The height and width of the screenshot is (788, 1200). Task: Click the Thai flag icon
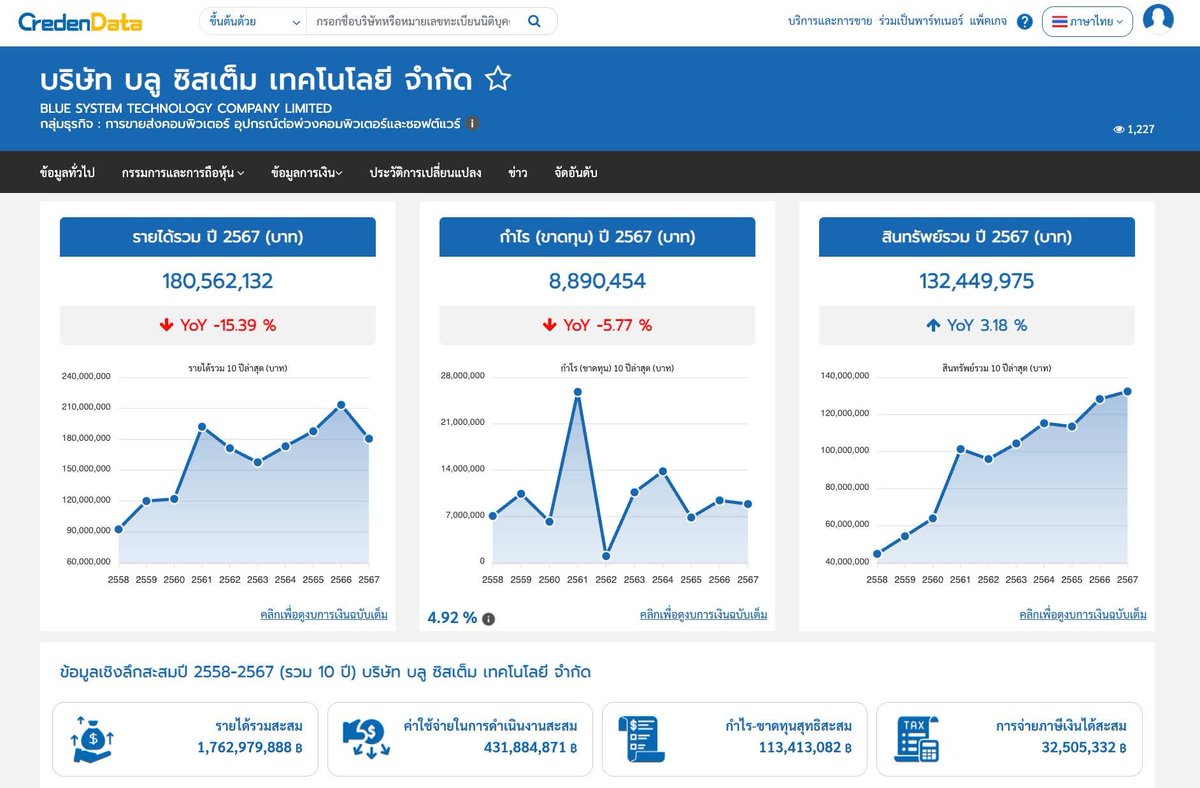(1059, 21)
